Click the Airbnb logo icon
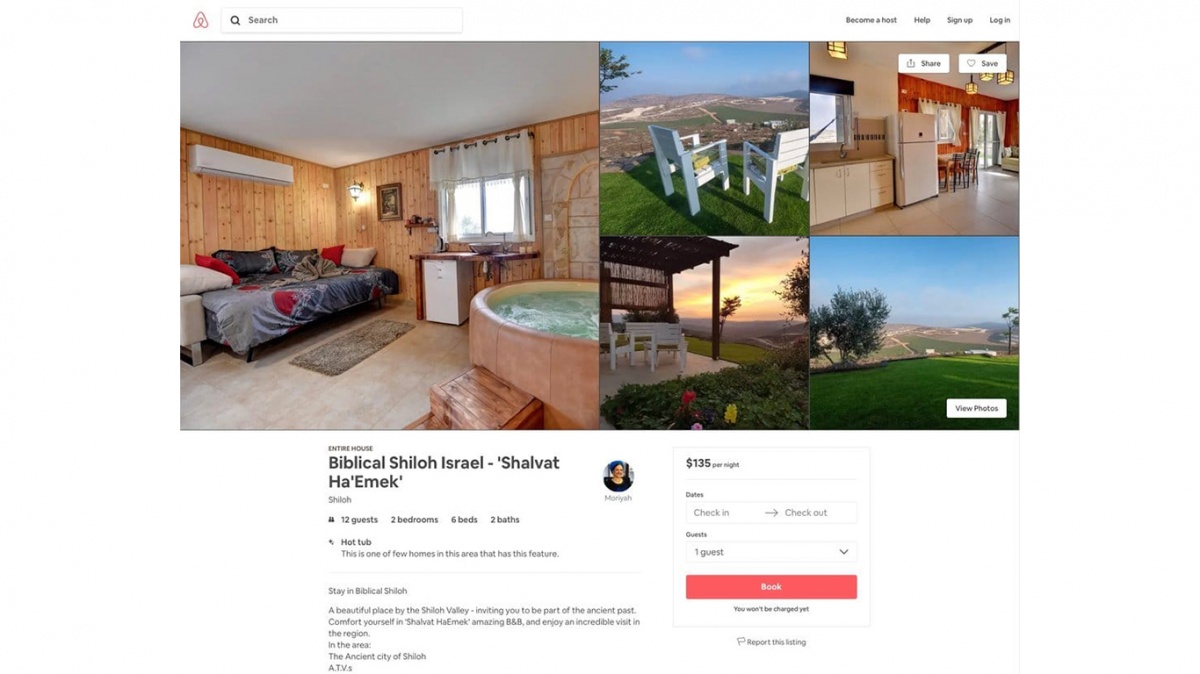This screenshot has width=1200, height=674. tap(200, 20)
